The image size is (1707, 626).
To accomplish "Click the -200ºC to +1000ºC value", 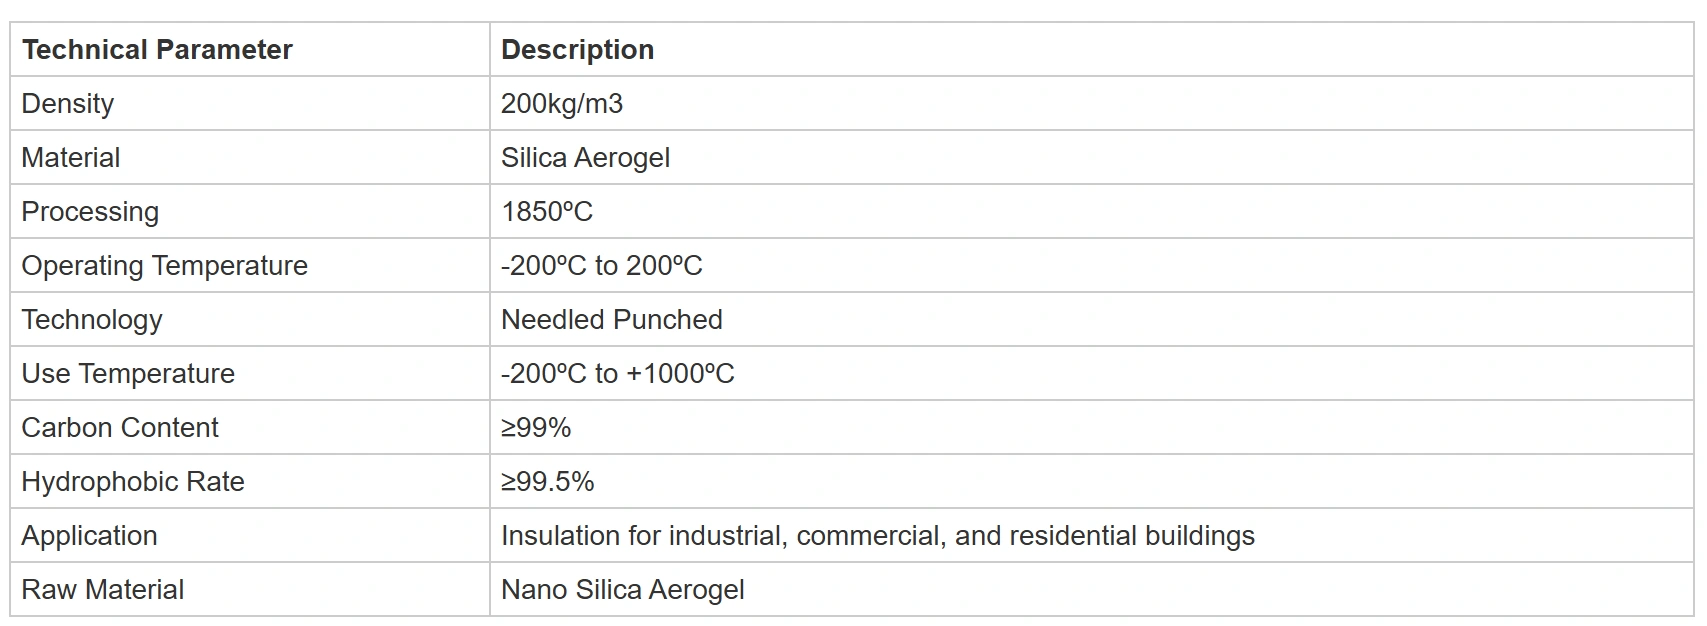I will click(617, 374).
